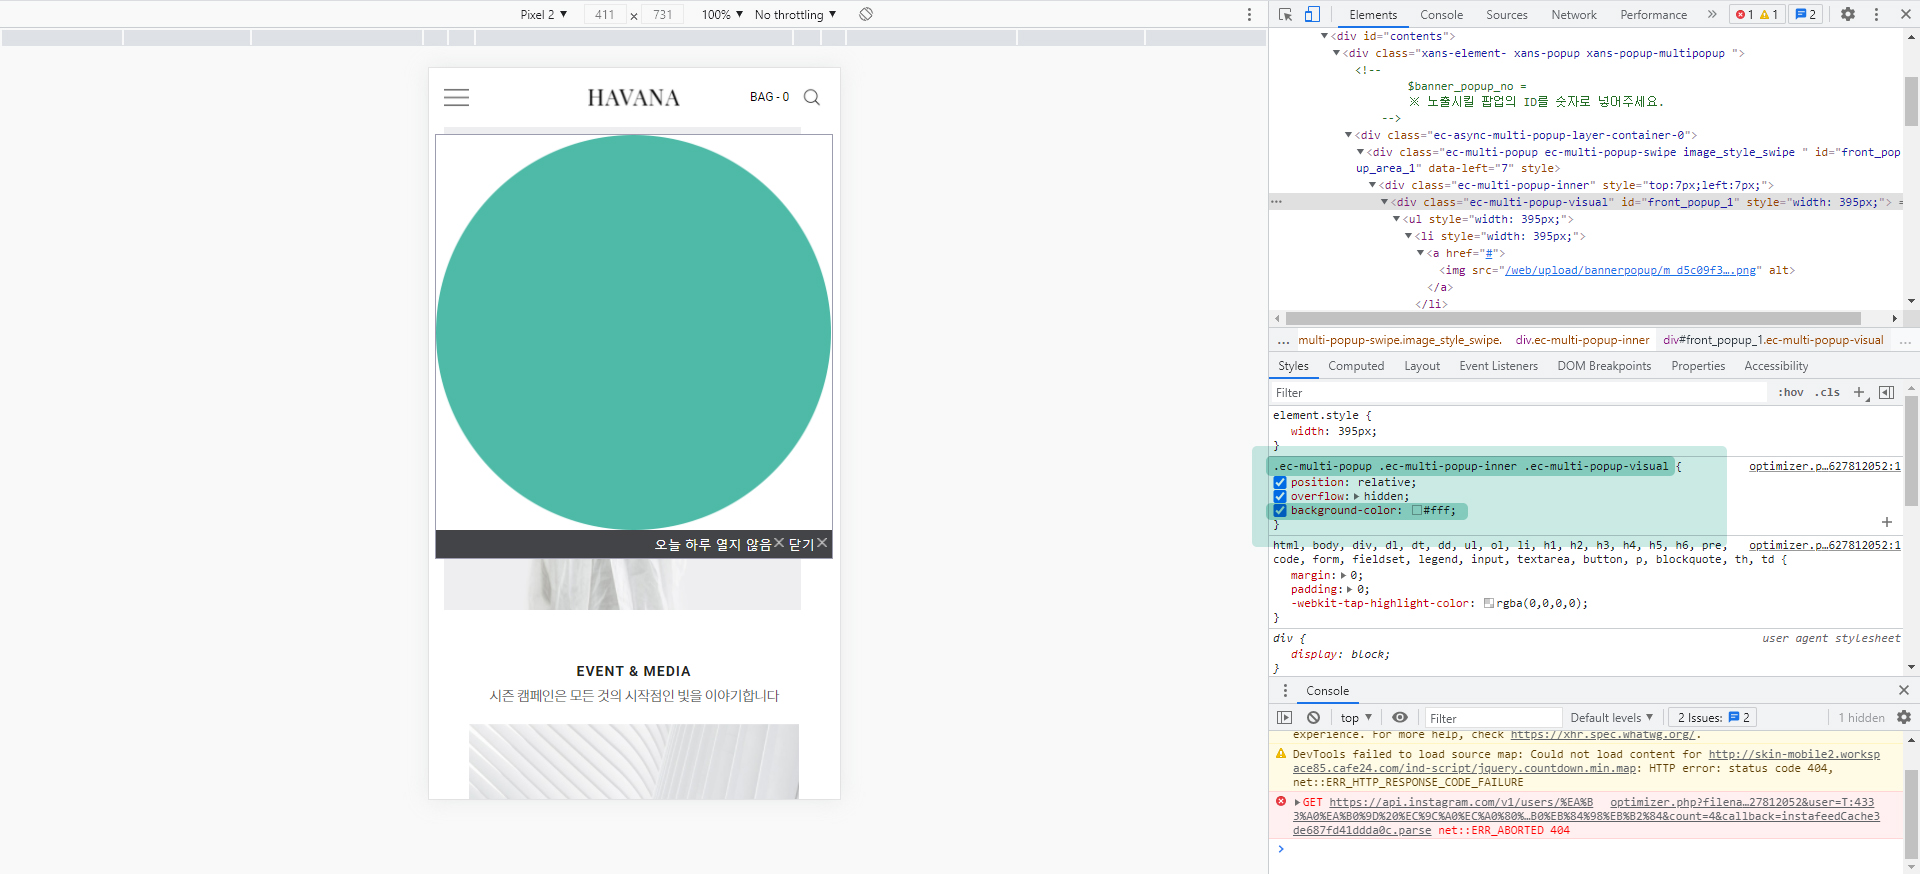Open console settings gear

(1904, 718)
